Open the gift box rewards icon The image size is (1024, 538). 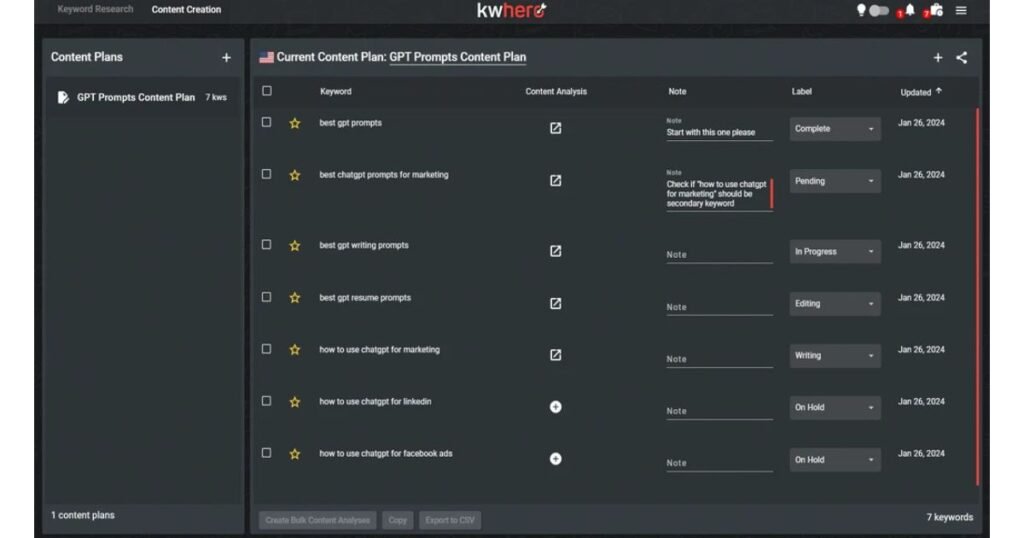click(x=936, y=10)
